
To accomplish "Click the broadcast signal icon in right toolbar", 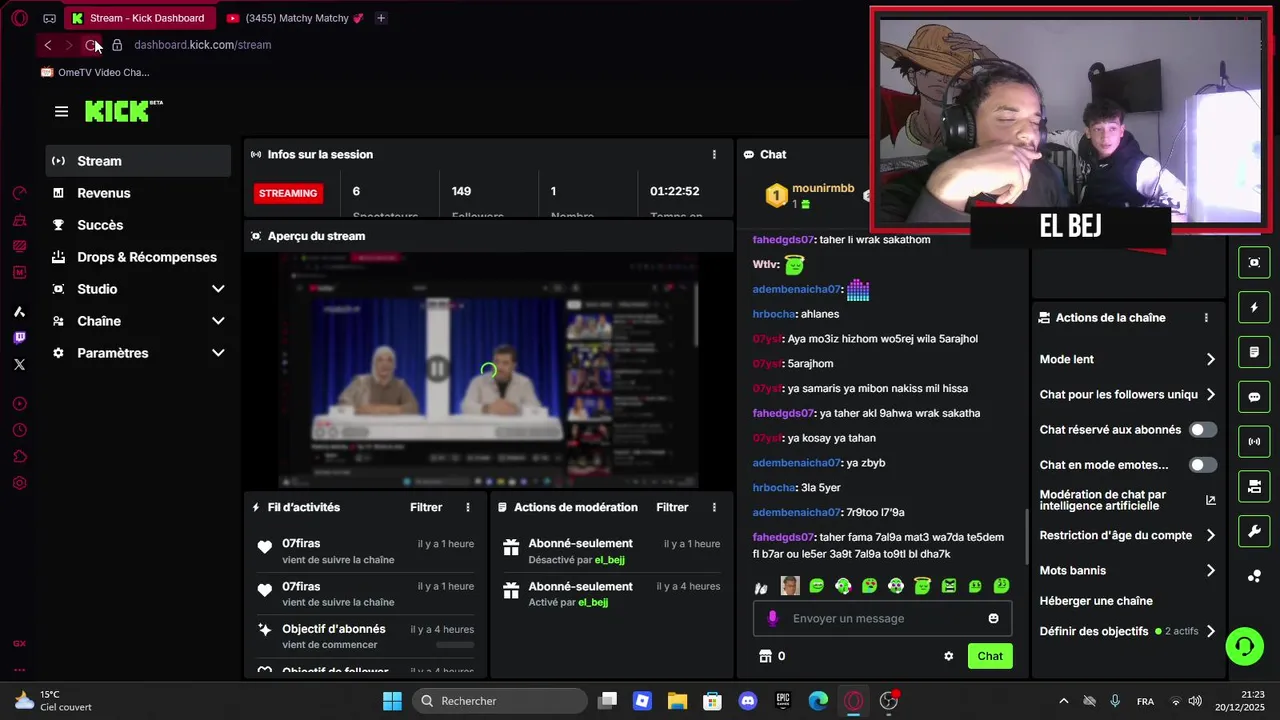I will [1254, 441].
